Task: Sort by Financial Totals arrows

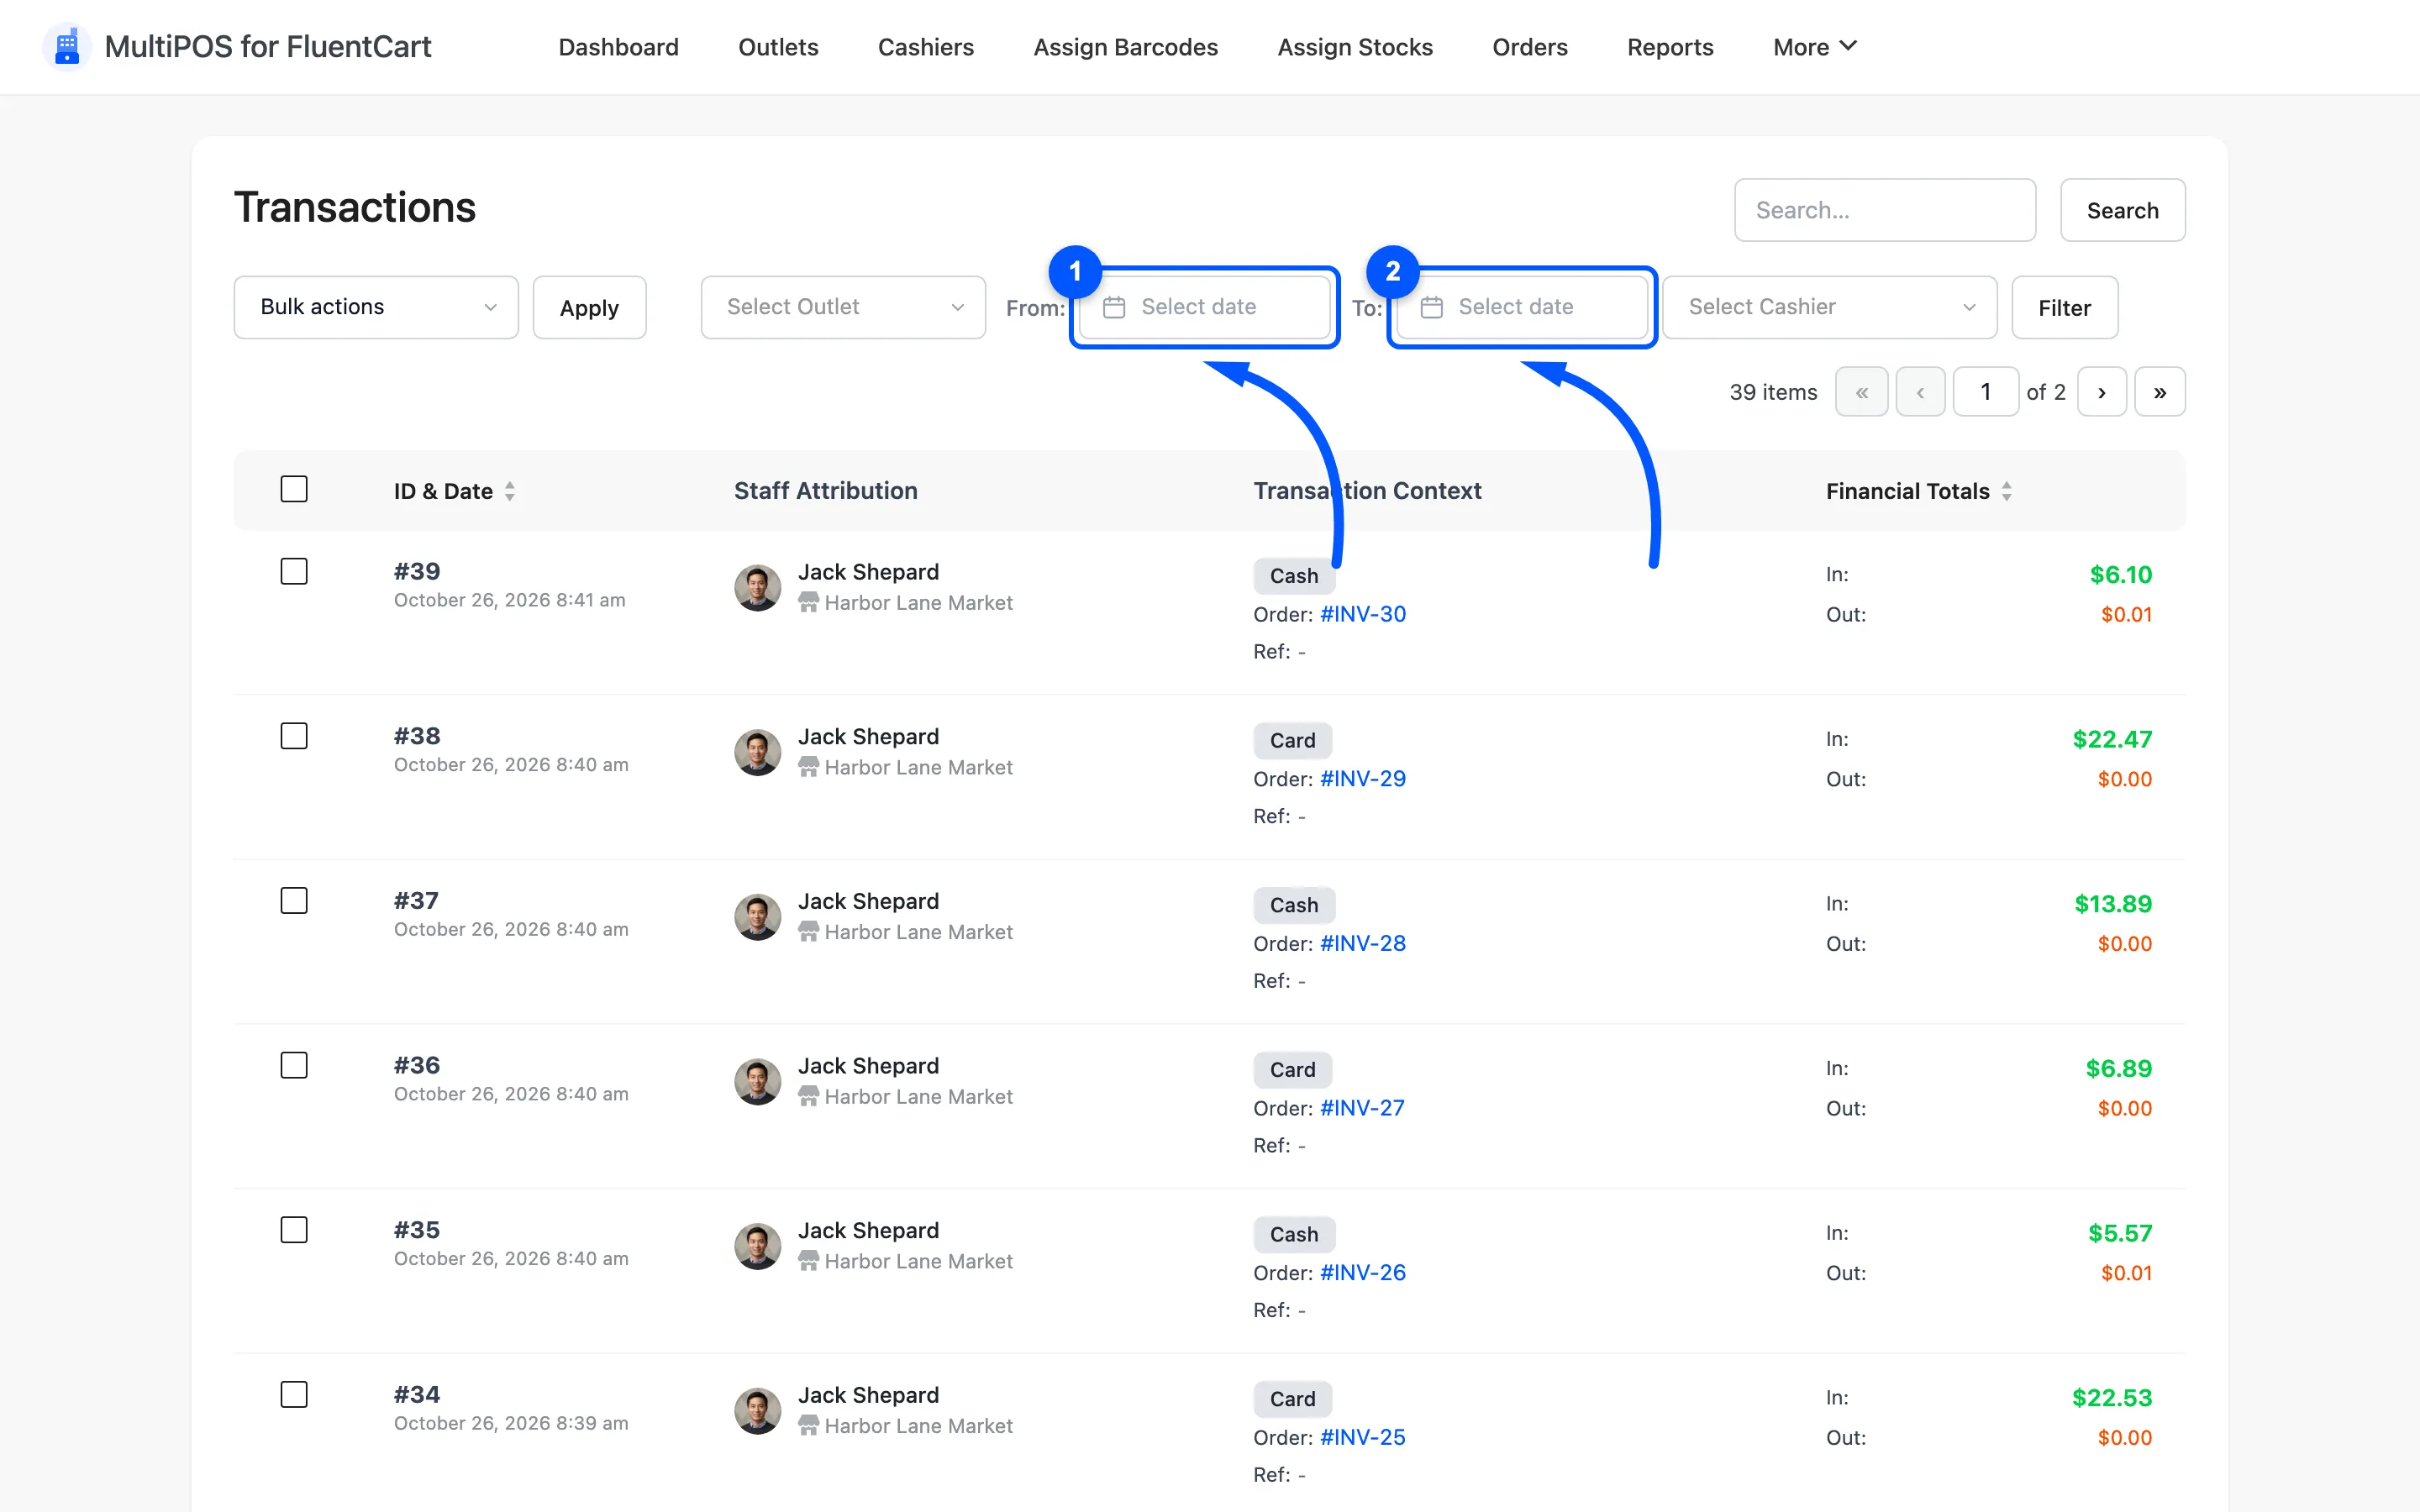Action: pyautogui.click(x=2006, y=491)
